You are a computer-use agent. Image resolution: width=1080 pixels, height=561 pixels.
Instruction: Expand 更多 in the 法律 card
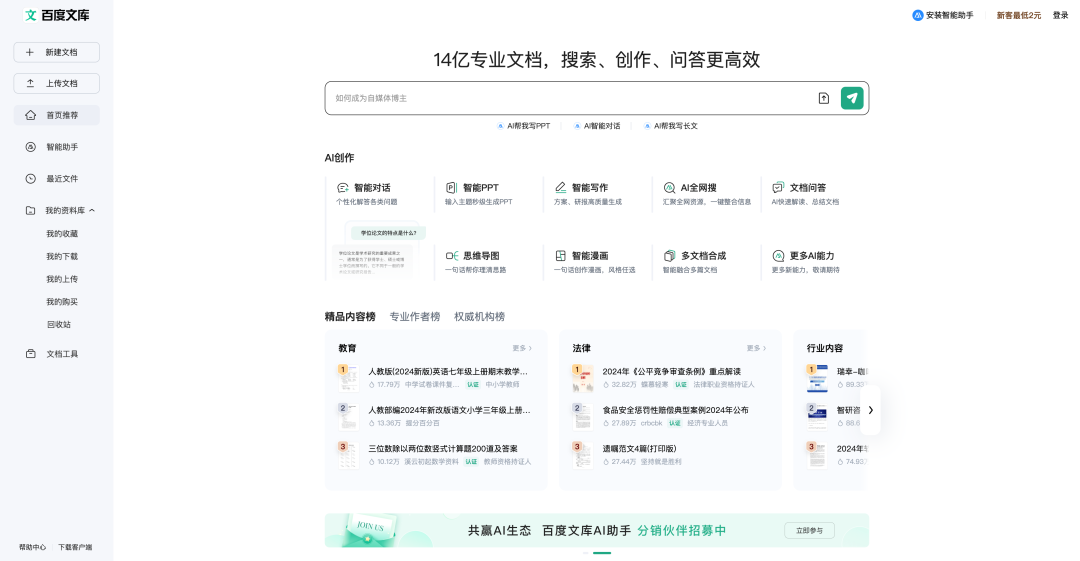[x=756, y=348]
